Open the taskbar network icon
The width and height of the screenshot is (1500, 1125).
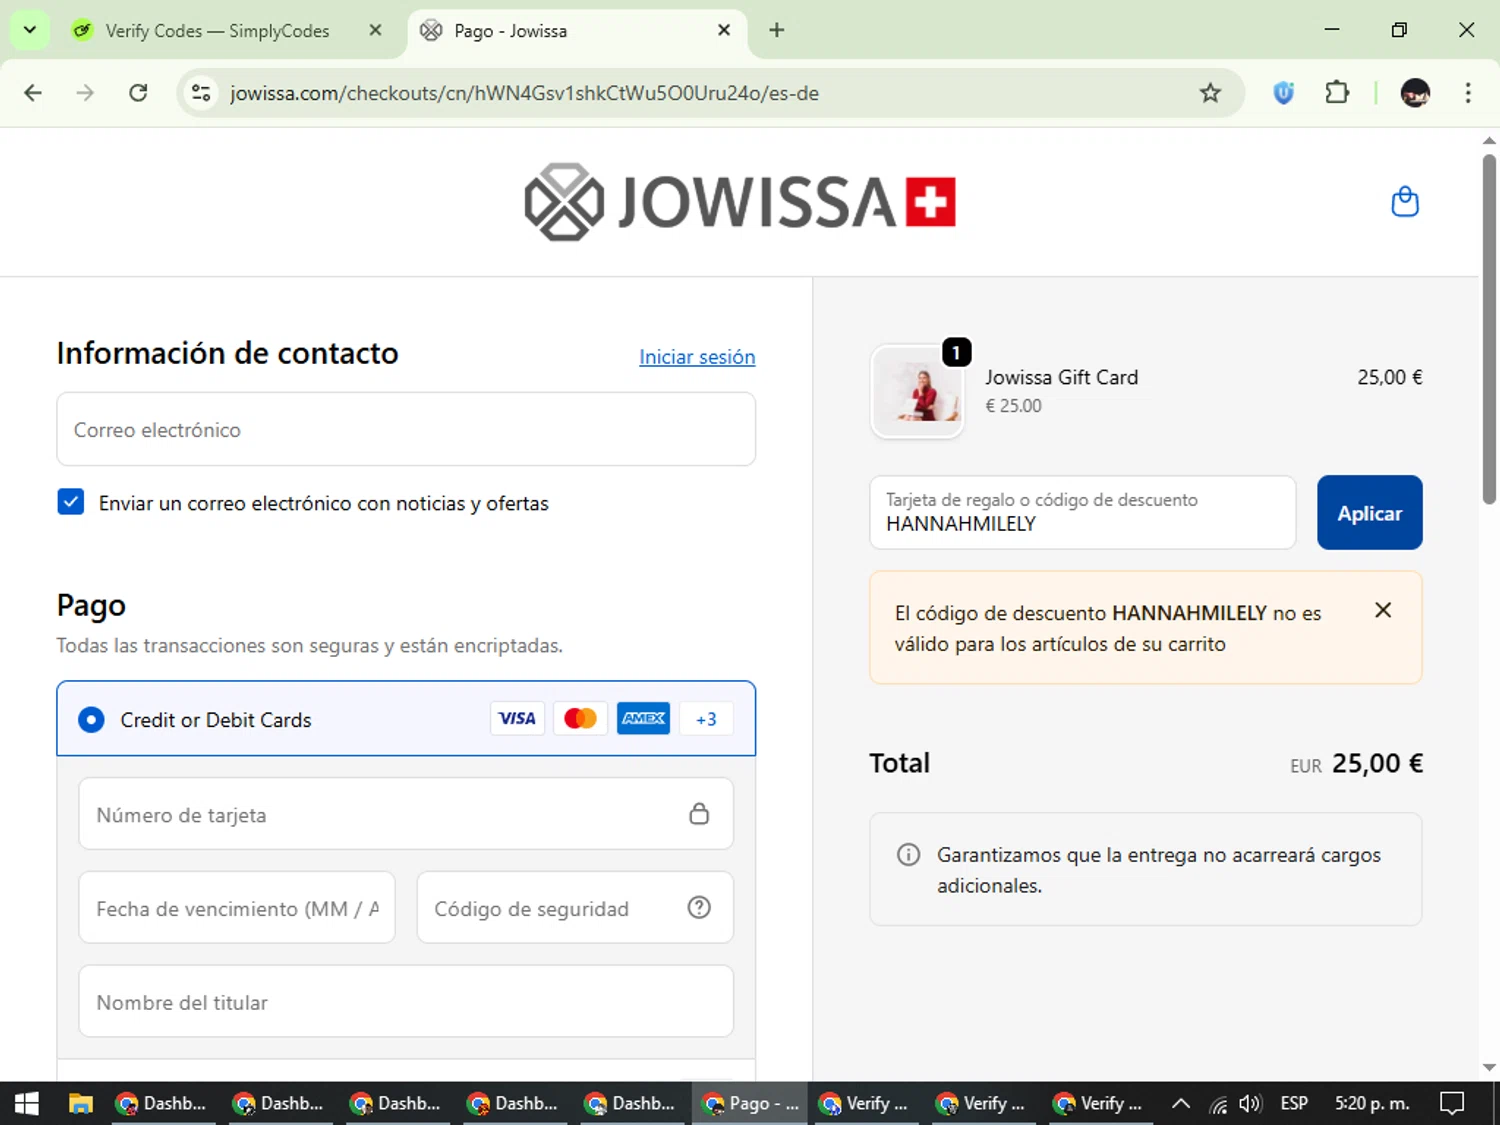pyautogui.click(x=1218, y=1104)
